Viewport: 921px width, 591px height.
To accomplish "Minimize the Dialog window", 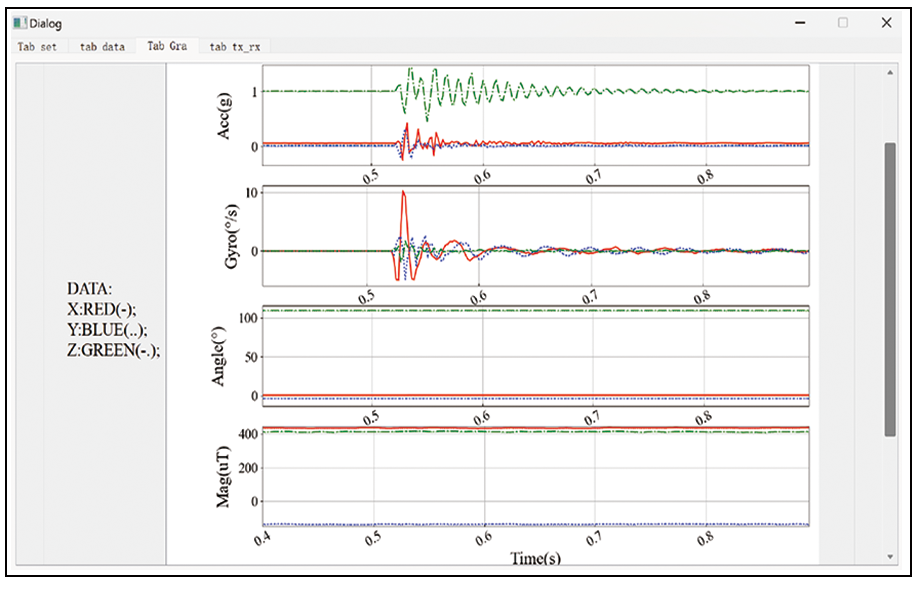I will point(800,23).
